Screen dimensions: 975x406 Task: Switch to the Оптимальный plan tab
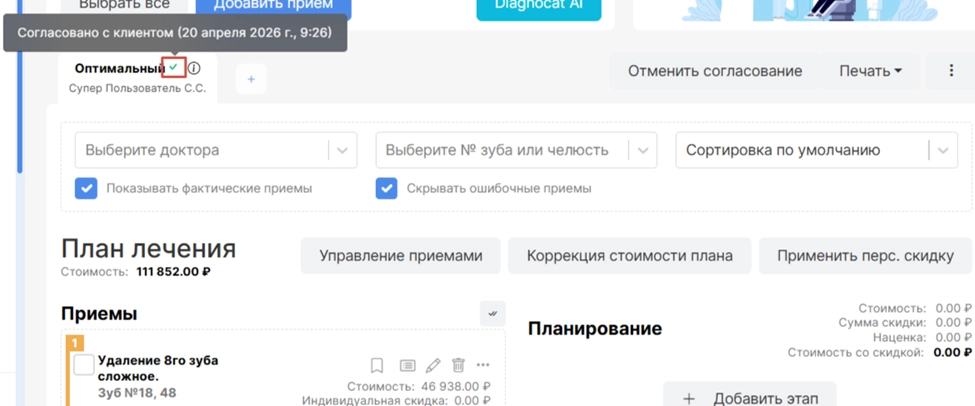click(118, 68)
